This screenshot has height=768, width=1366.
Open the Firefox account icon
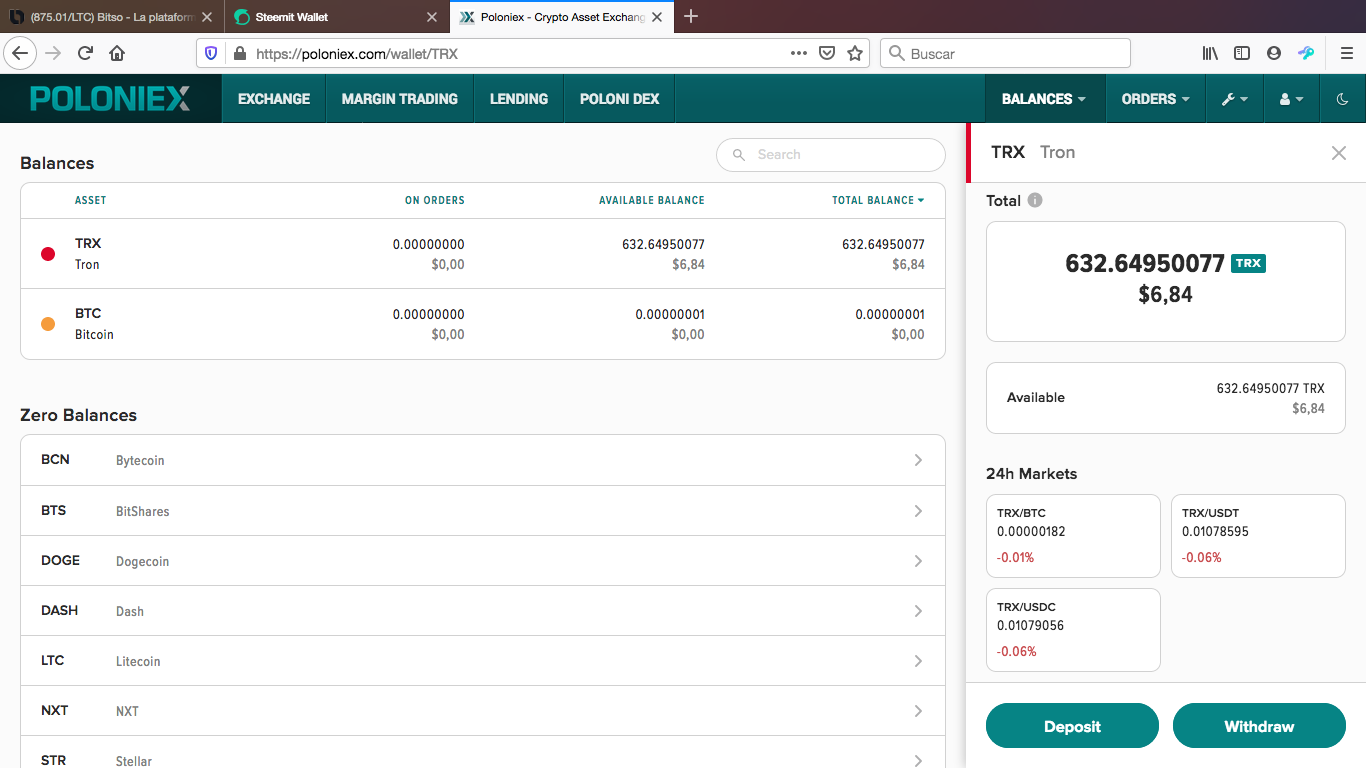[x=1274, y=53]
